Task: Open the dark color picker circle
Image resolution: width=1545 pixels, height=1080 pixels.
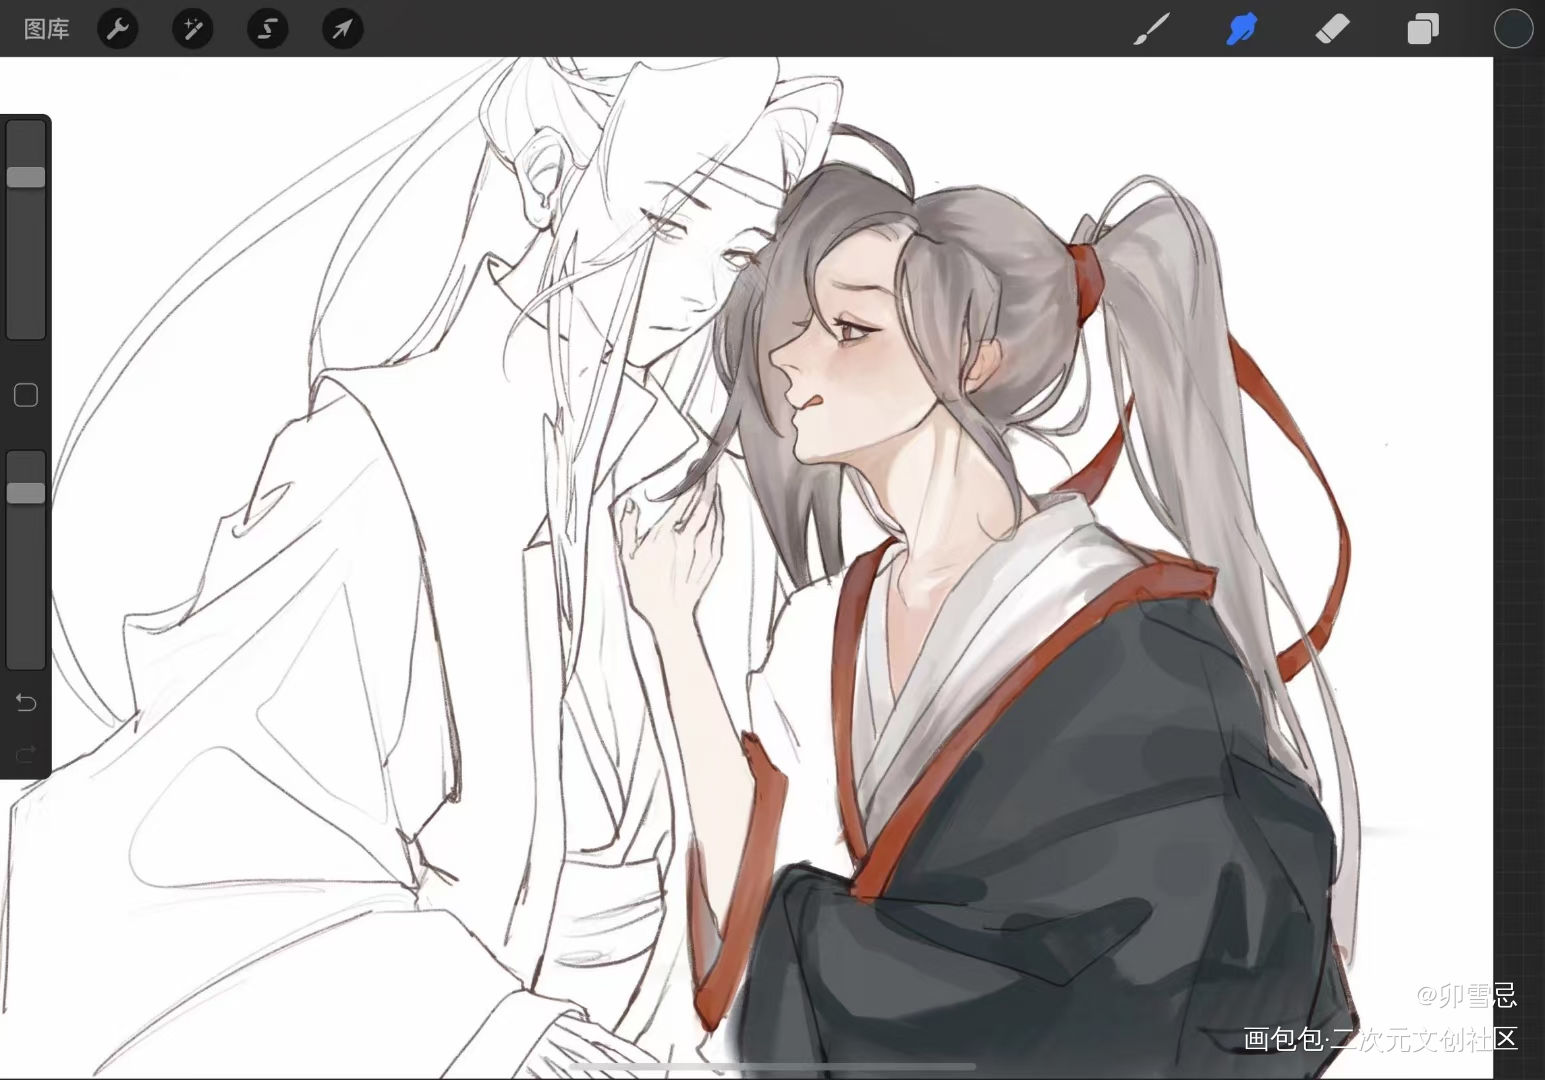Action: [1513, 29]
